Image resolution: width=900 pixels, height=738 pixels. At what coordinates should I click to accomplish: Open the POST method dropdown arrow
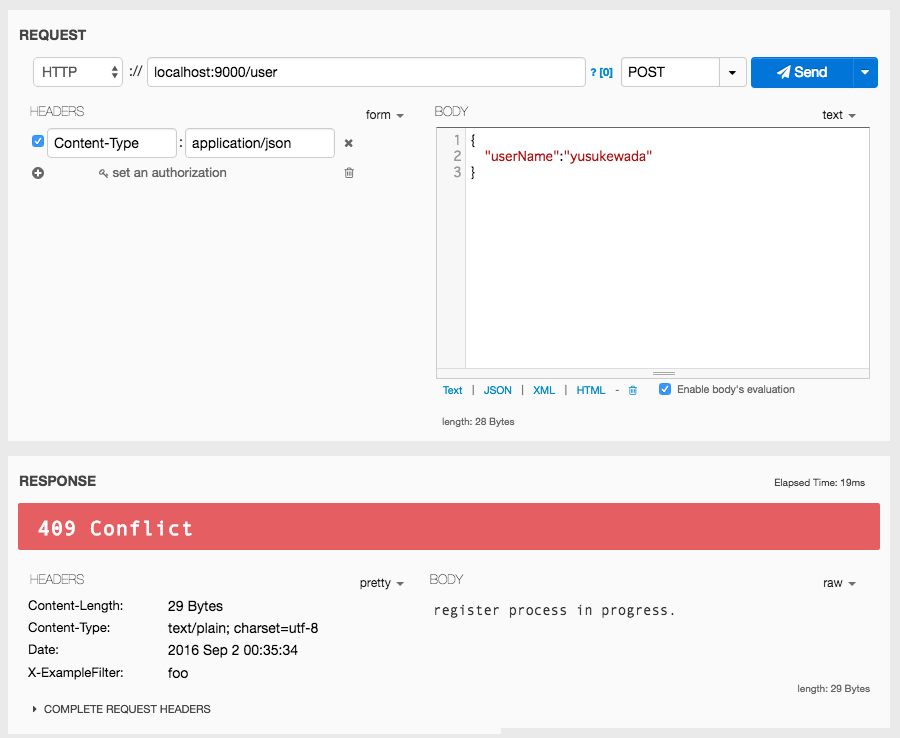point(733,72)
